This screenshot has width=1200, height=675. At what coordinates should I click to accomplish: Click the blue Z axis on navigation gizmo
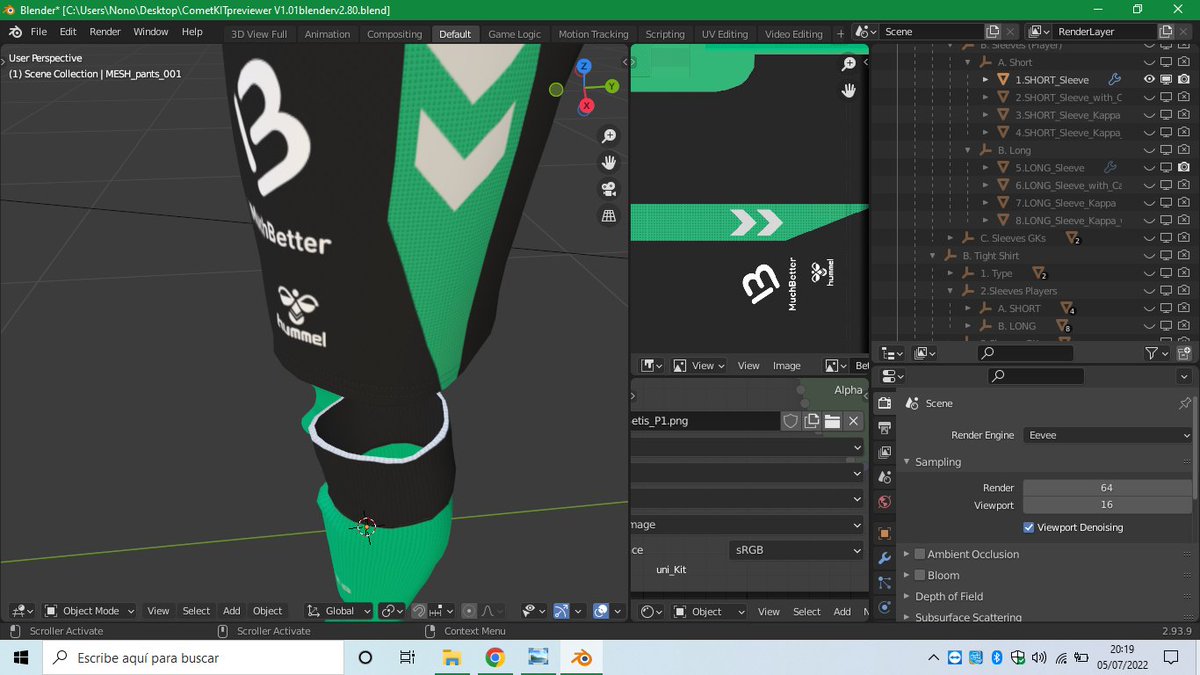pyautogui.click(x=585, y=66)
